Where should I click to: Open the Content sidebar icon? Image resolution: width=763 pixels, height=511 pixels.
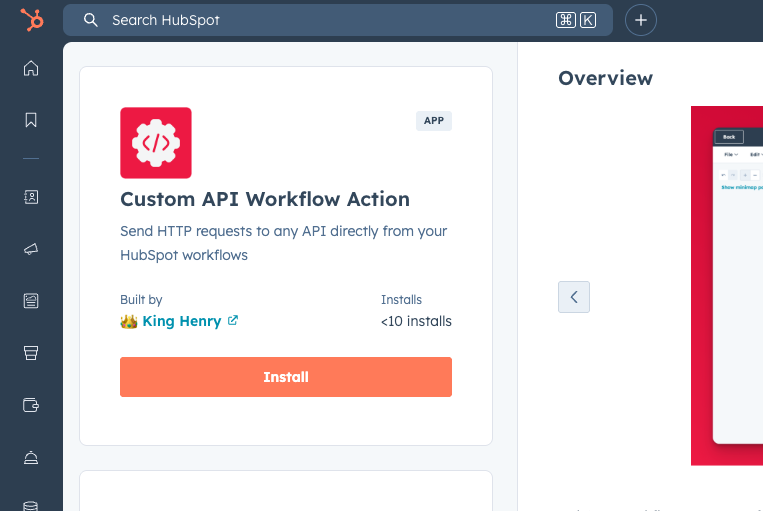pos(31,300)
